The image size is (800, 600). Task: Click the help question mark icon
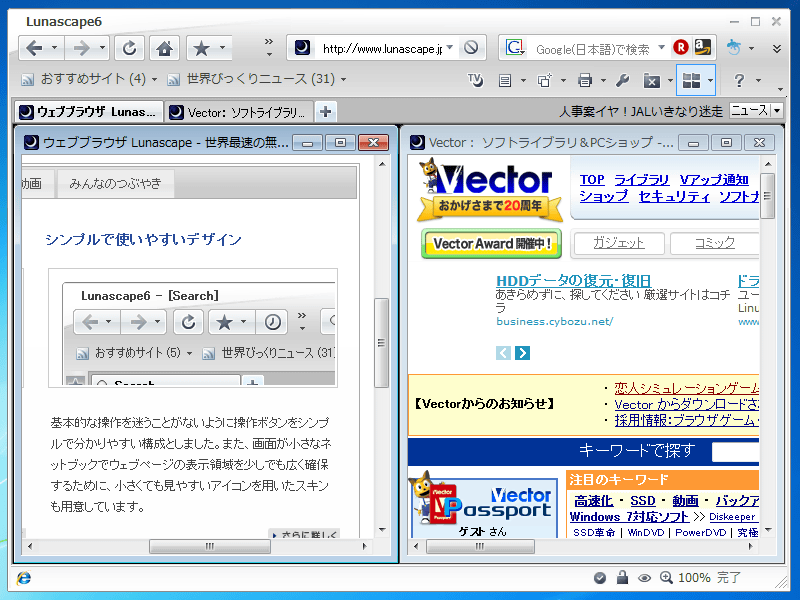(x=739, y=80)
